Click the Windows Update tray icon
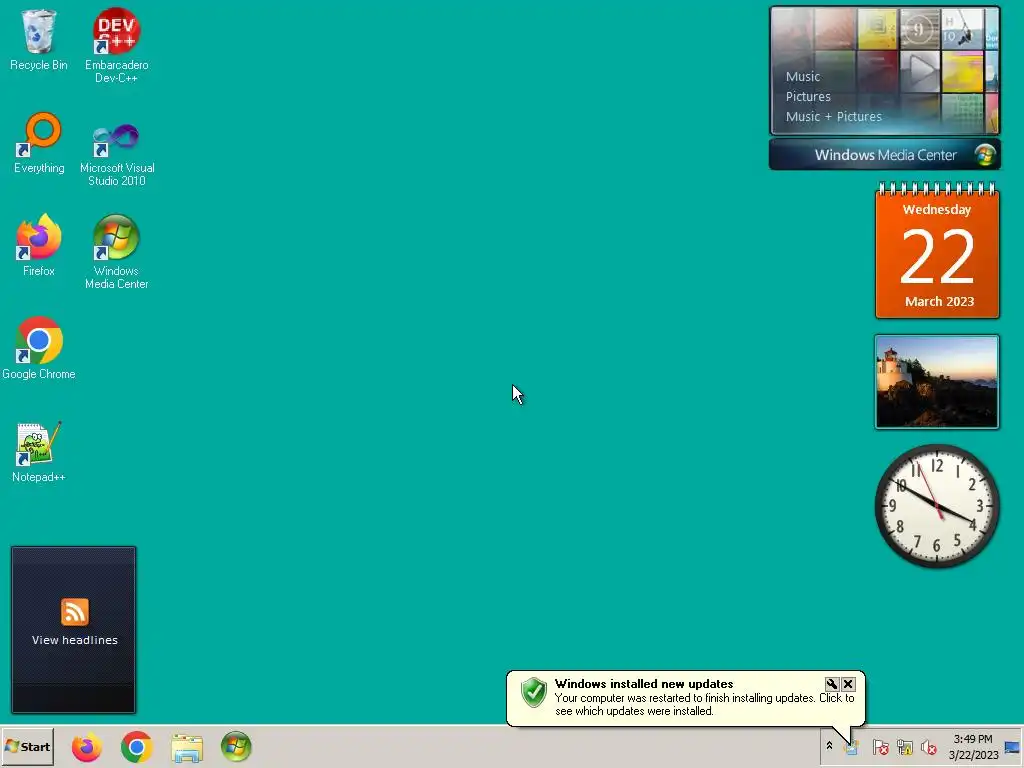The image size is (1024, 768). click(x=852, y=746)
